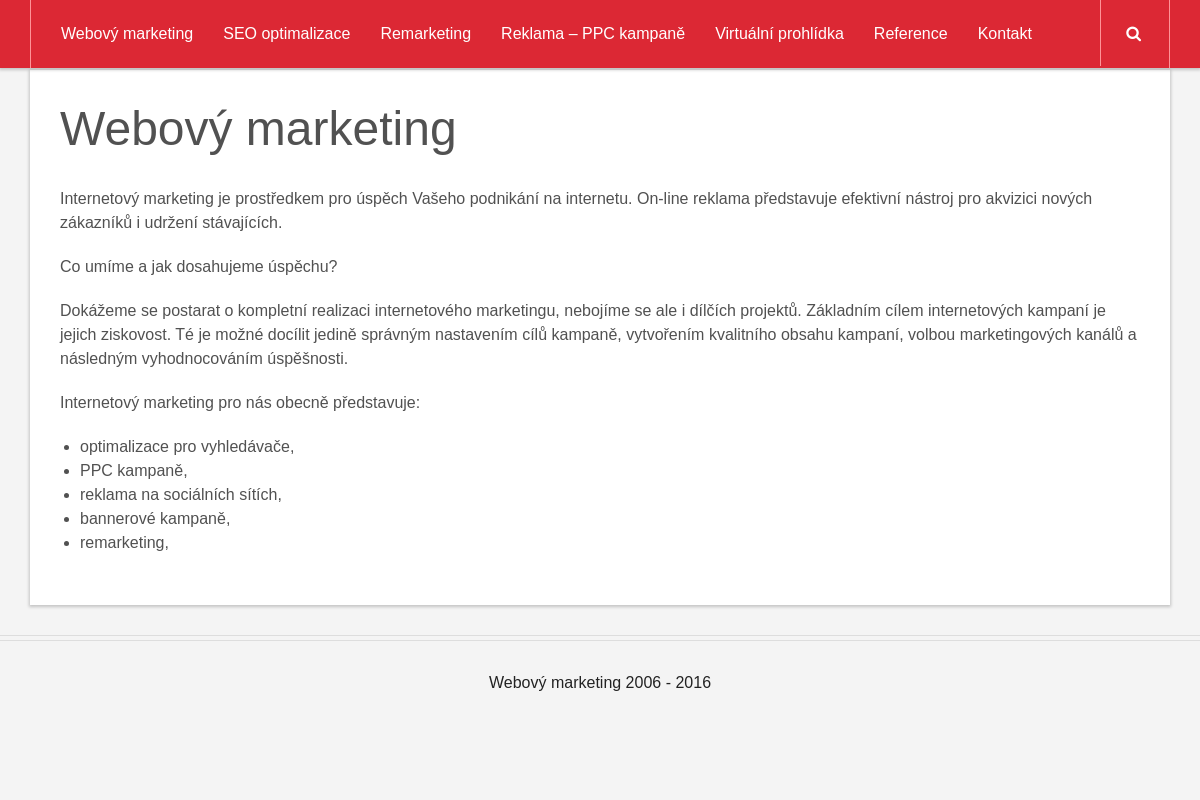The width and height of the screenshot is (1200, 800).
Task: Click the paragraph about internetový marketing
Action: click(575, 210)
